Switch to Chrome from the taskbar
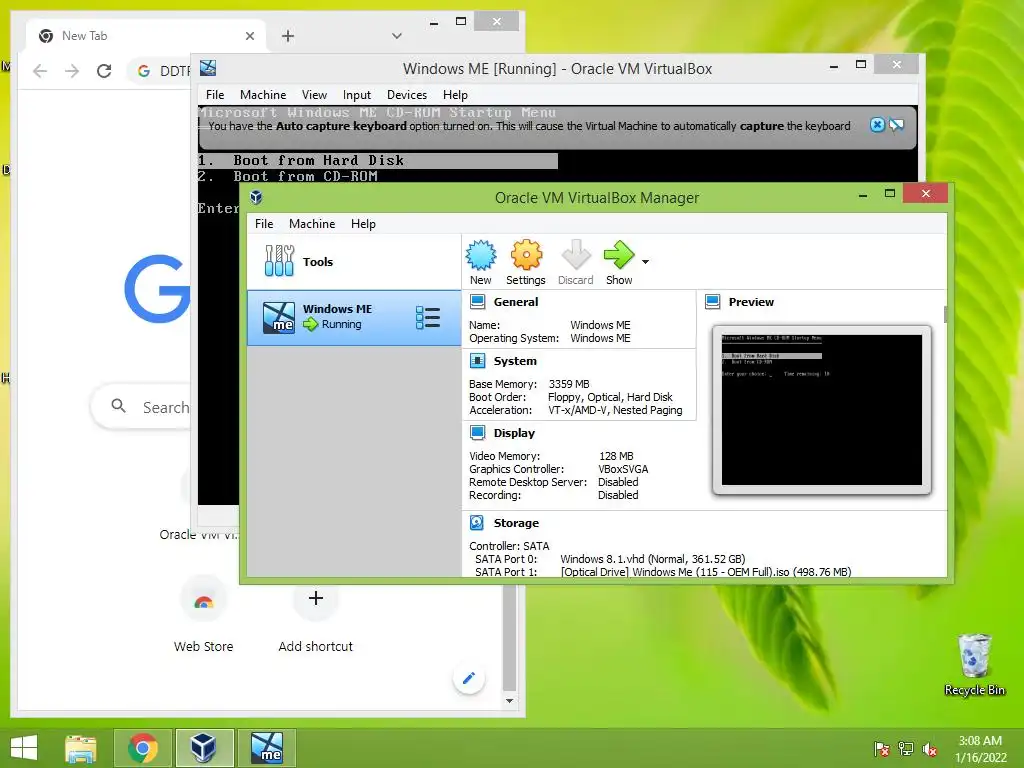Viewport: 1024px width, 768px height. coord(143,748)
